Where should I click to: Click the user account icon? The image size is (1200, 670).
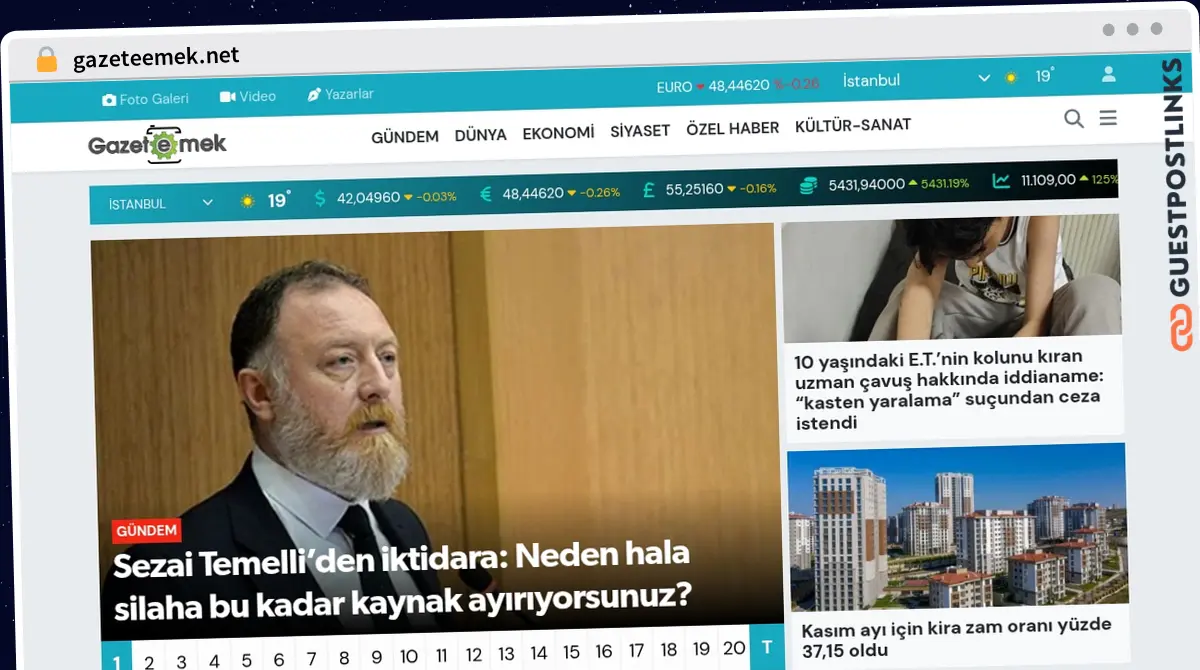1108,74
